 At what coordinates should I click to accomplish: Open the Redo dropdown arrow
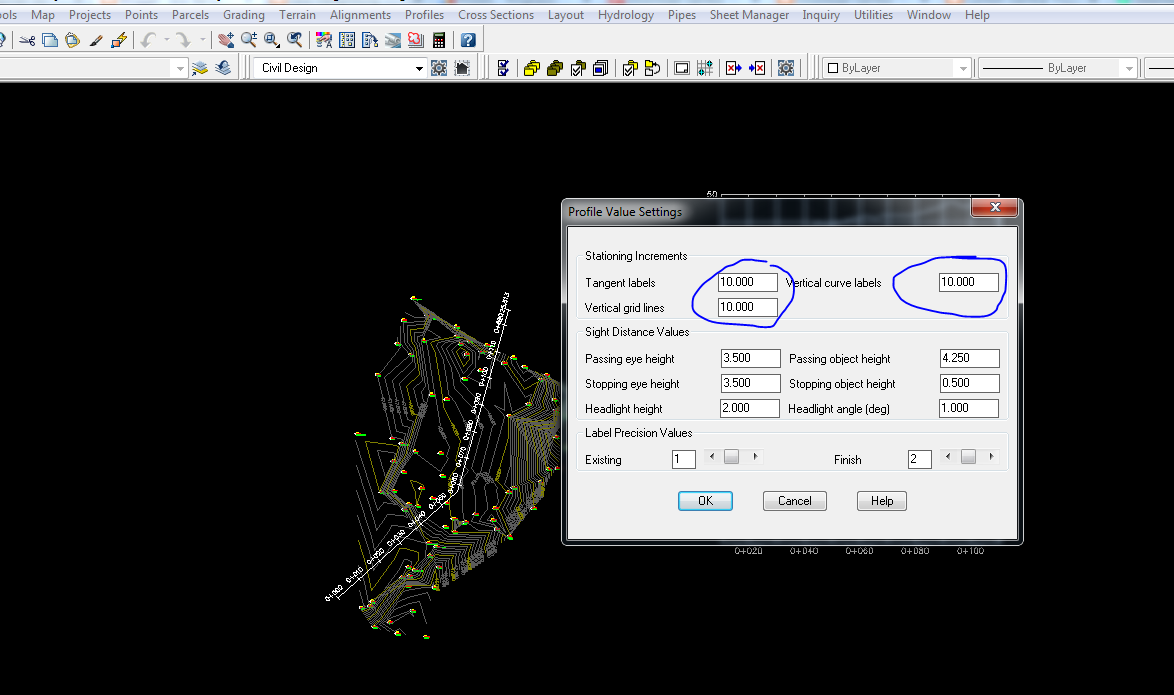pyautogui.click(x=201, y=40)
